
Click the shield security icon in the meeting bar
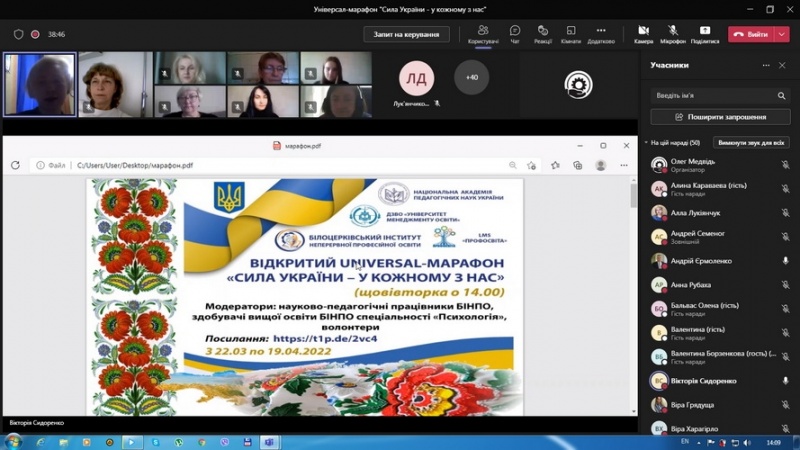18,34
